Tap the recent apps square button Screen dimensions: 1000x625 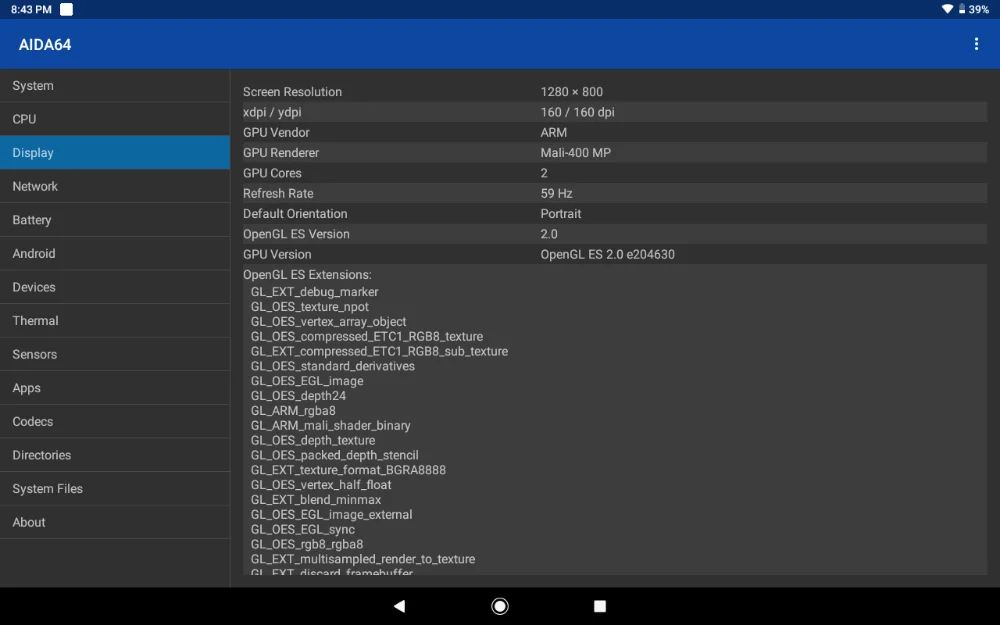(599, 606)
